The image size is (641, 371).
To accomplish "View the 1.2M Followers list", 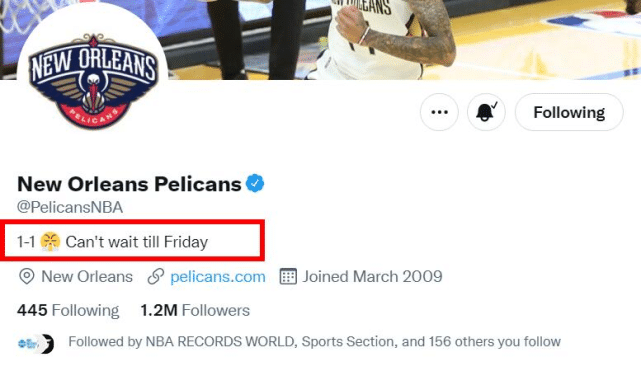I will tap(195, 311).
